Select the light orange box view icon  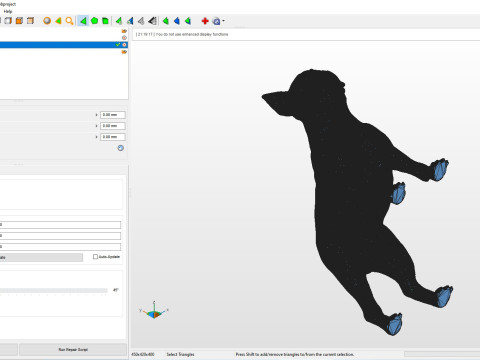pyautogui.click(x=30, y=21)
